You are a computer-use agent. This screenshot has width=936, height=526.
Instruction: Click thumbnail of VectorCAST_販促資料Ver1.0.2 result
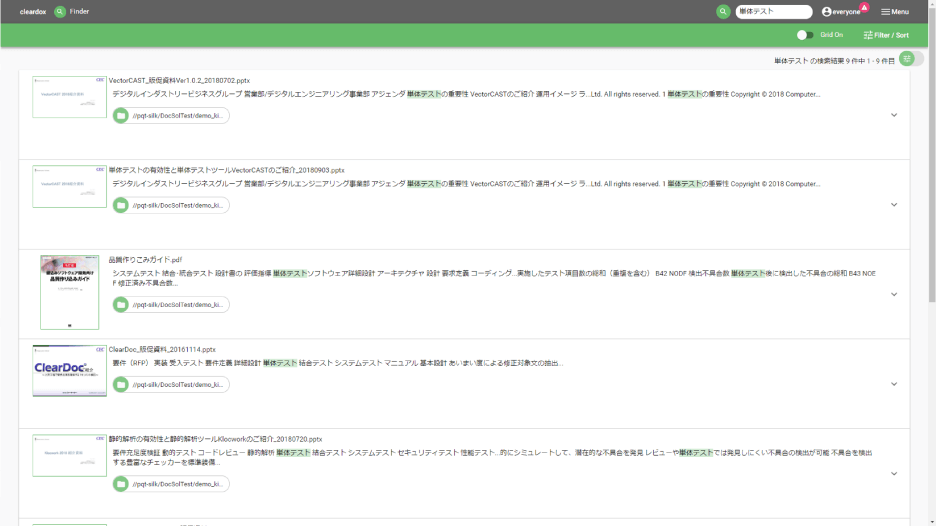pyautogui.click(x=69, y=97)
